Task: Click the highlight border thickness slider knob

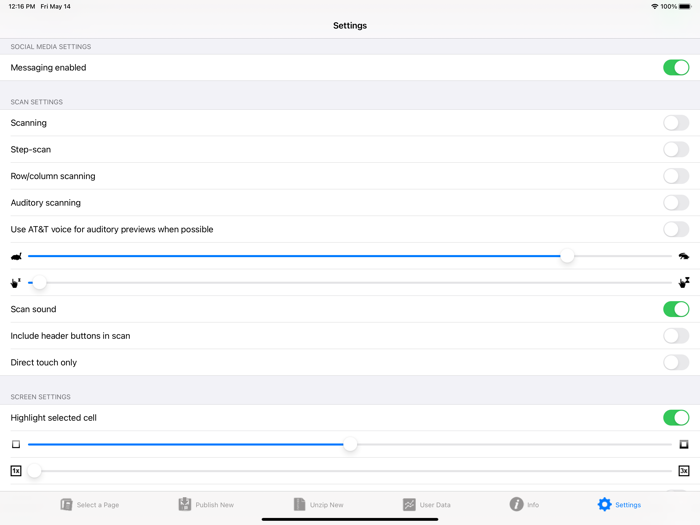Action: 350,444
